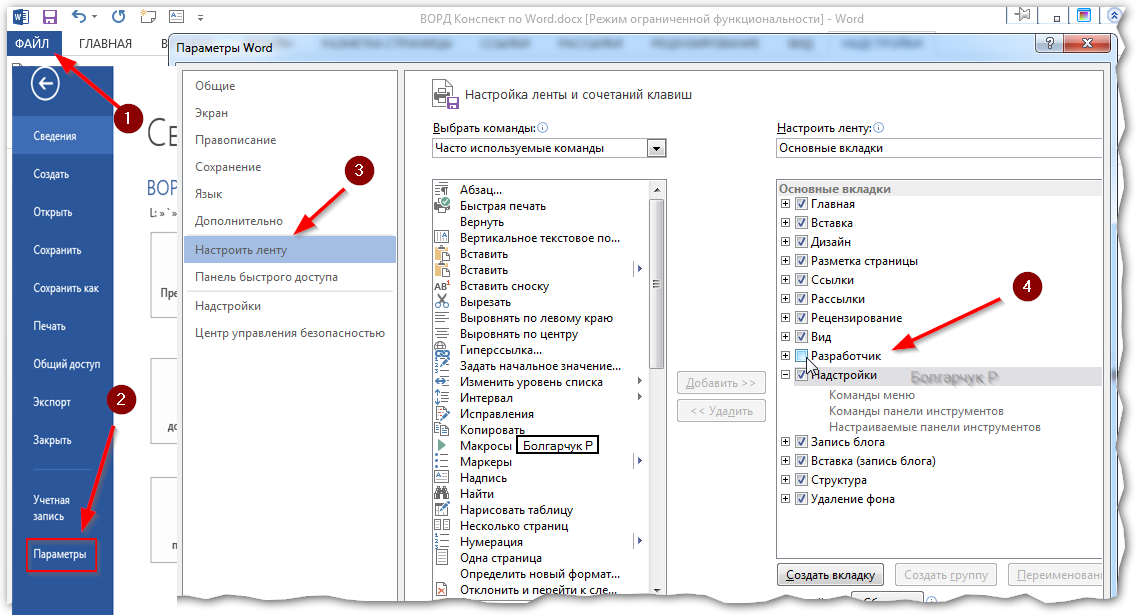
Task: Select the Копировать command icon
Action: pyautogui.click(x=442, y=429)
